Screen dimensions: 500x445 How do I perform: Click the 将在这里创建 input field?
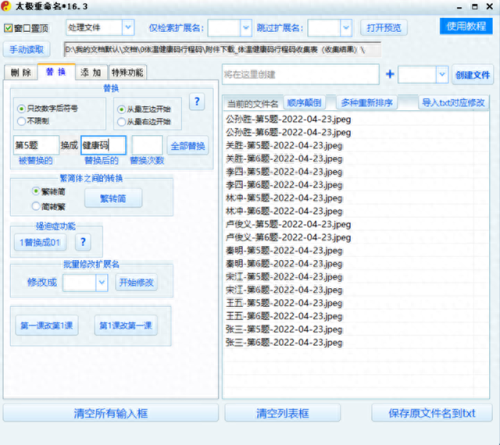[x=301, y=74]
